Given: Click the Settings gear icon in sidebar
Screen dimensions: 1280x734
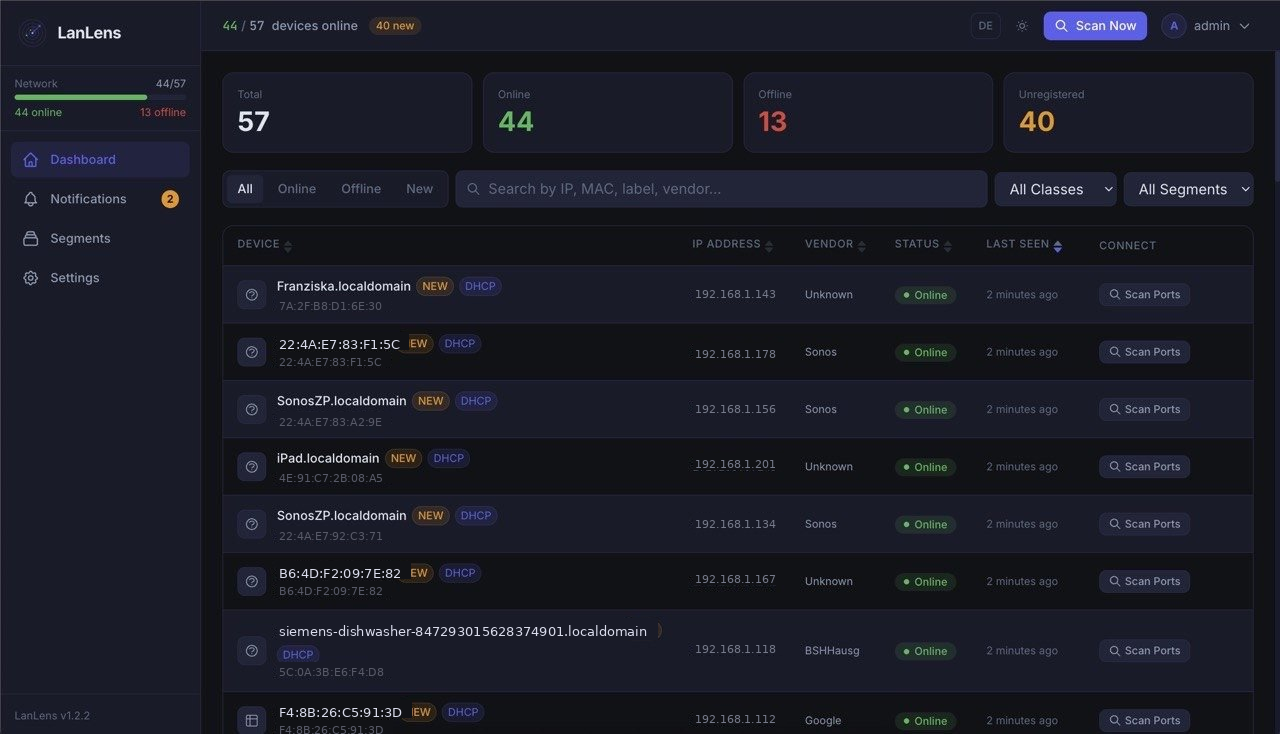Looking at the screenshot, I should coord(31,278).
